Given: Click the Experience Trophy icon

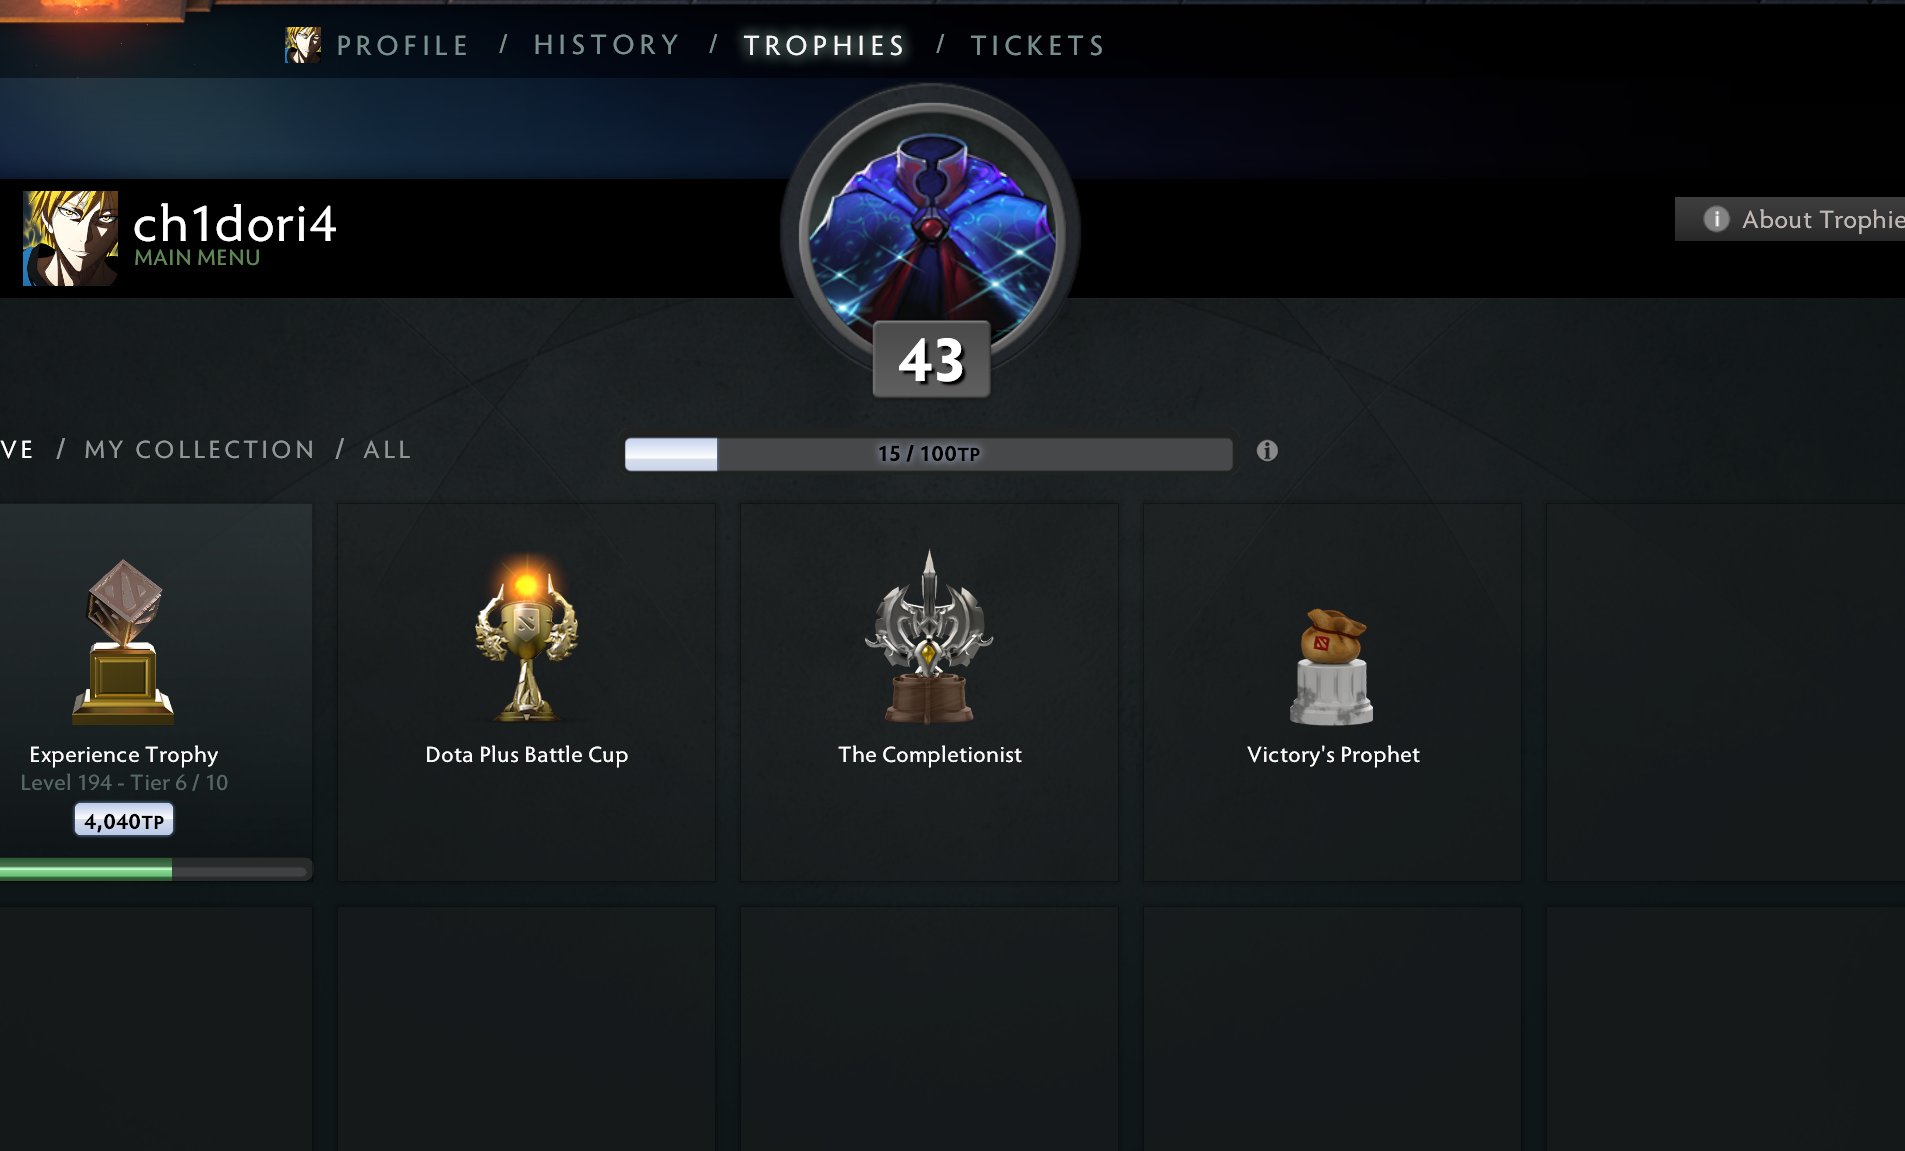Looking at the screenshot, I should click(124, 641).
